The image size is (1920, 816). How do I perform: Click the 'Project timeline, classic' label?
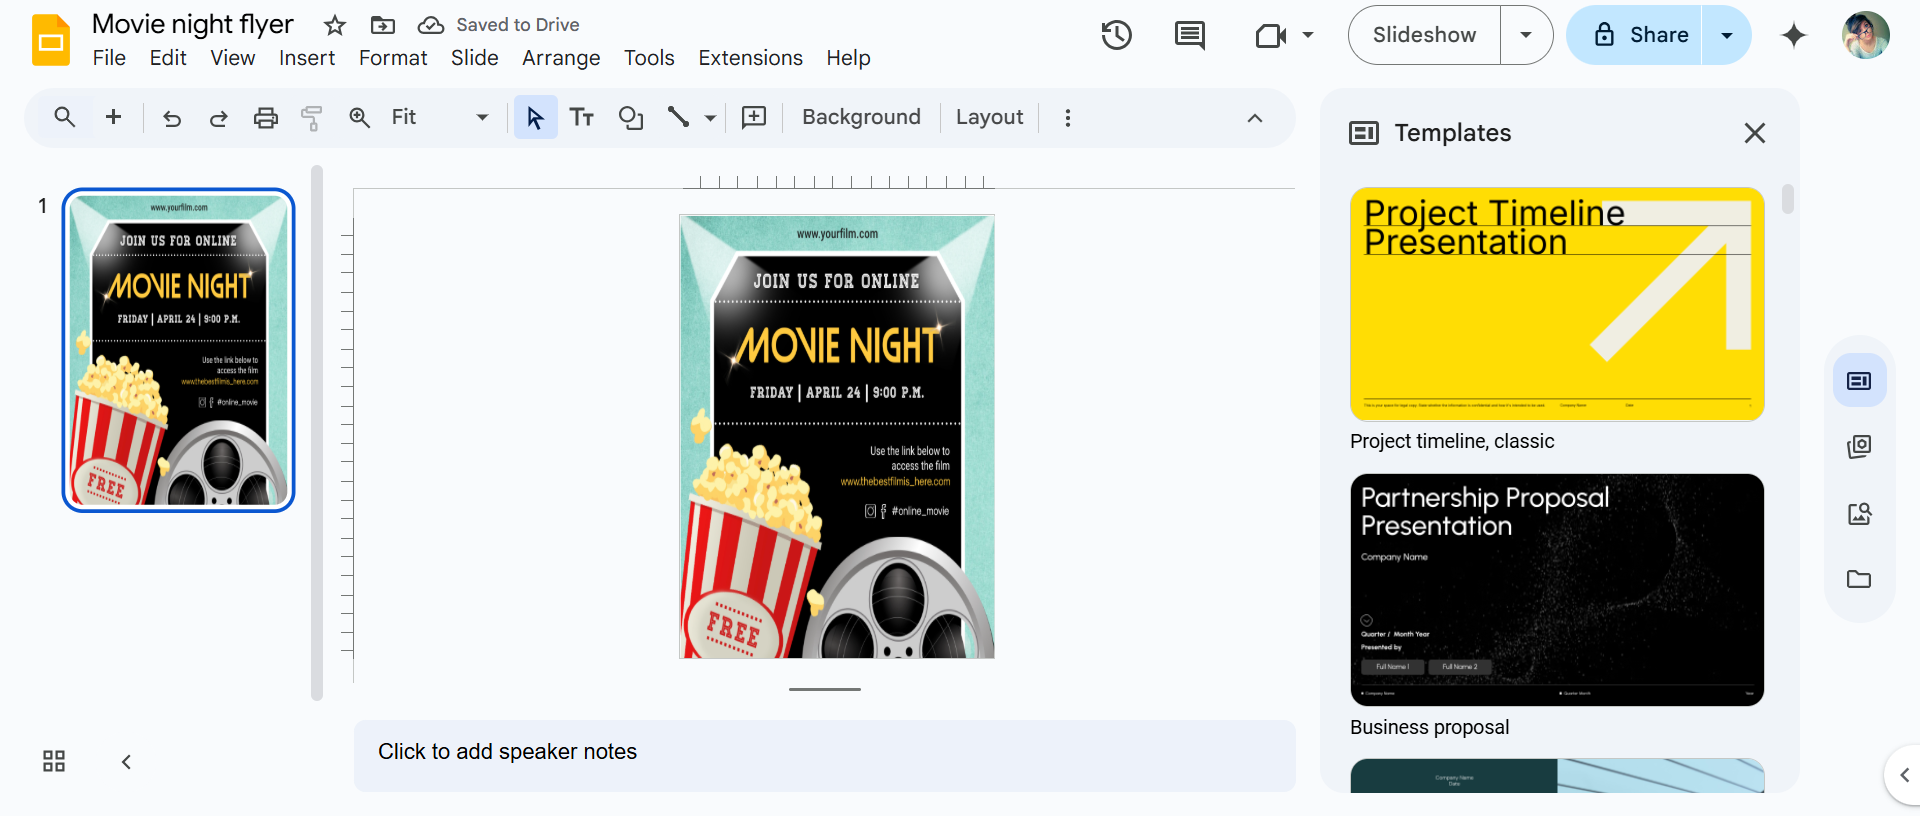(x=1452, y=441)
